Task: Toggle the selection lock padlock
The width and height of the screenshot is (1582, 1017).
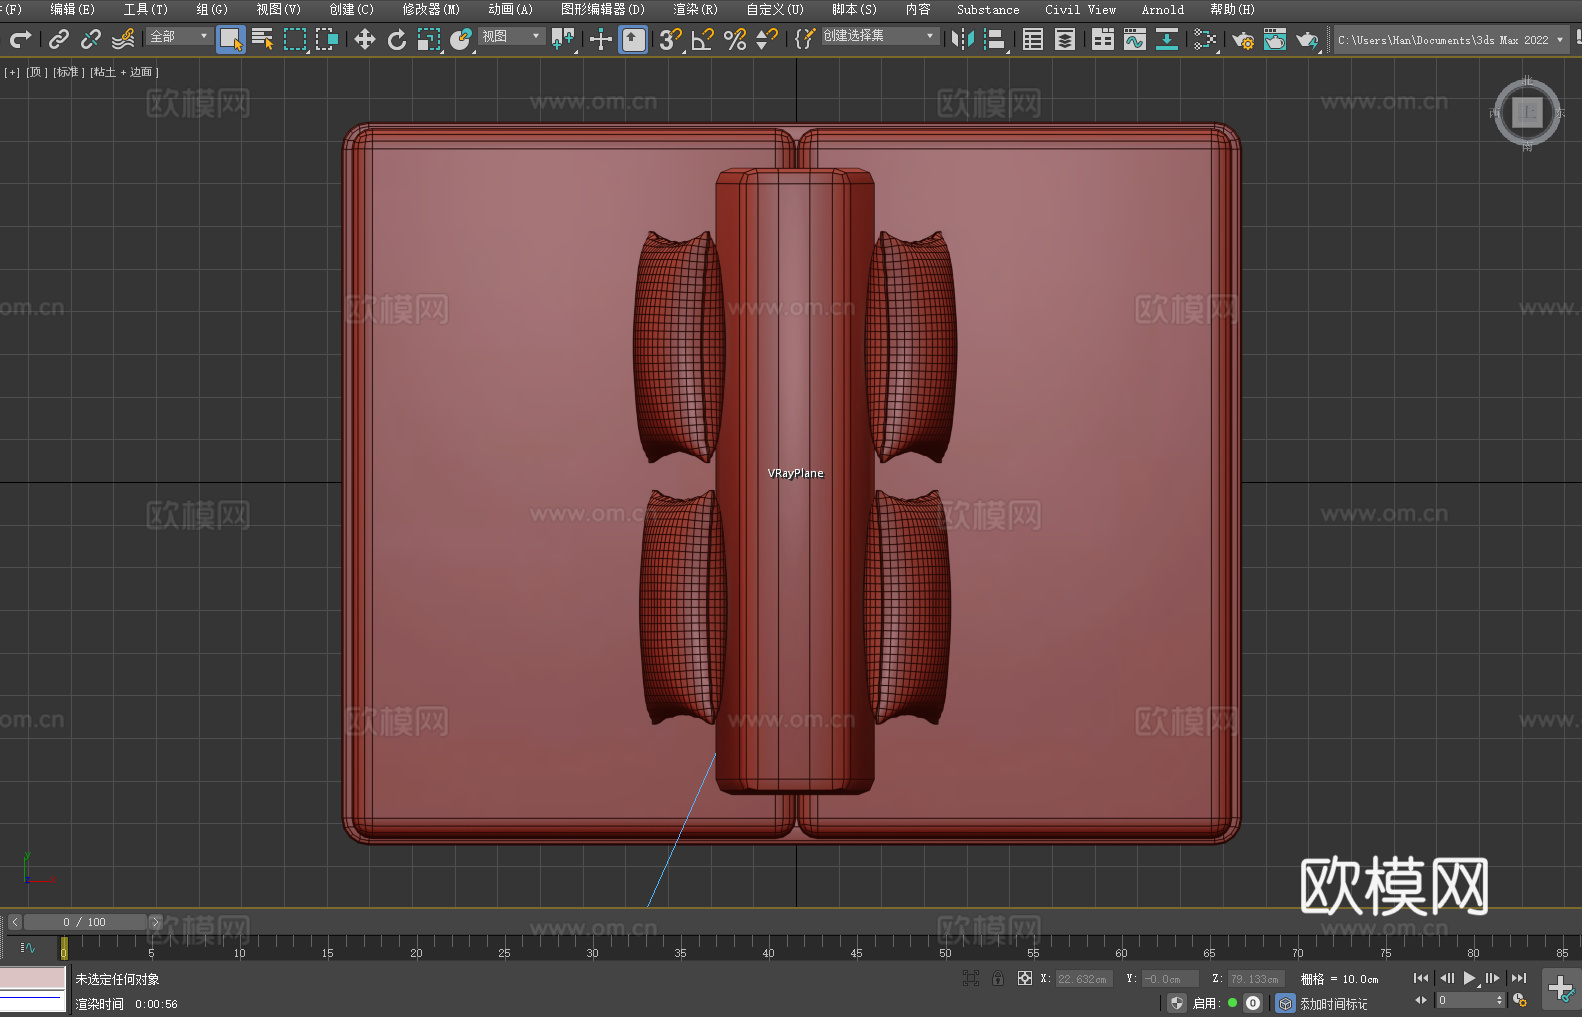Action: coord(997,978)
